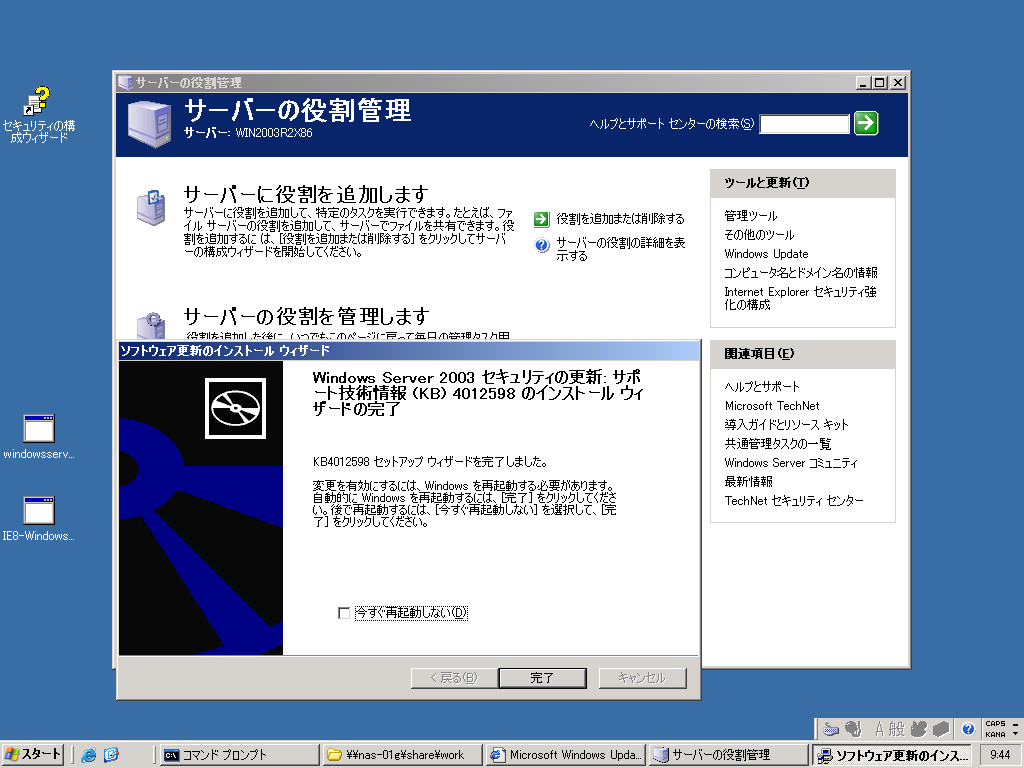Click the 完了 button to finish the wizard

pos(542,677)
